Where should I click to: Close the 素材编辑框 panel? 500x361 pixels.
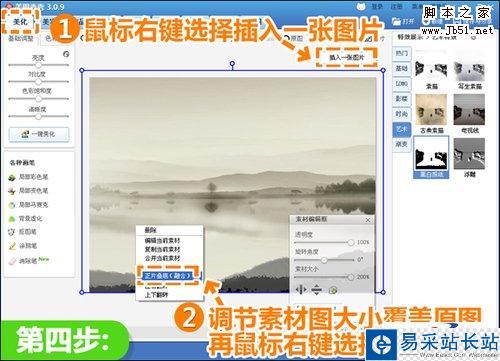pyautogui.click(x=368, y=220)
